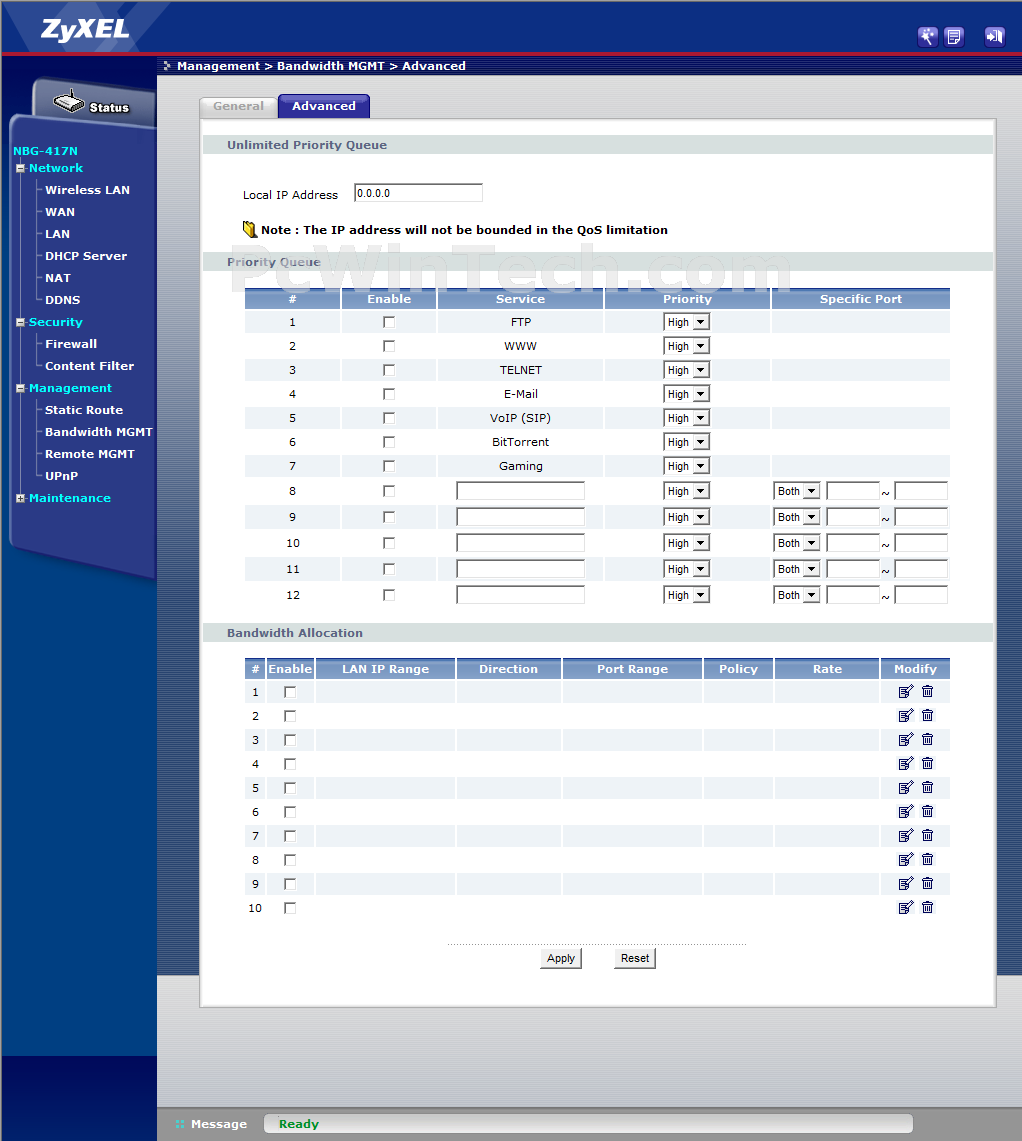The image size is (1022, 1141).
Task: Open DHCP Server settings in sidebar
Action: pos(86,256)
